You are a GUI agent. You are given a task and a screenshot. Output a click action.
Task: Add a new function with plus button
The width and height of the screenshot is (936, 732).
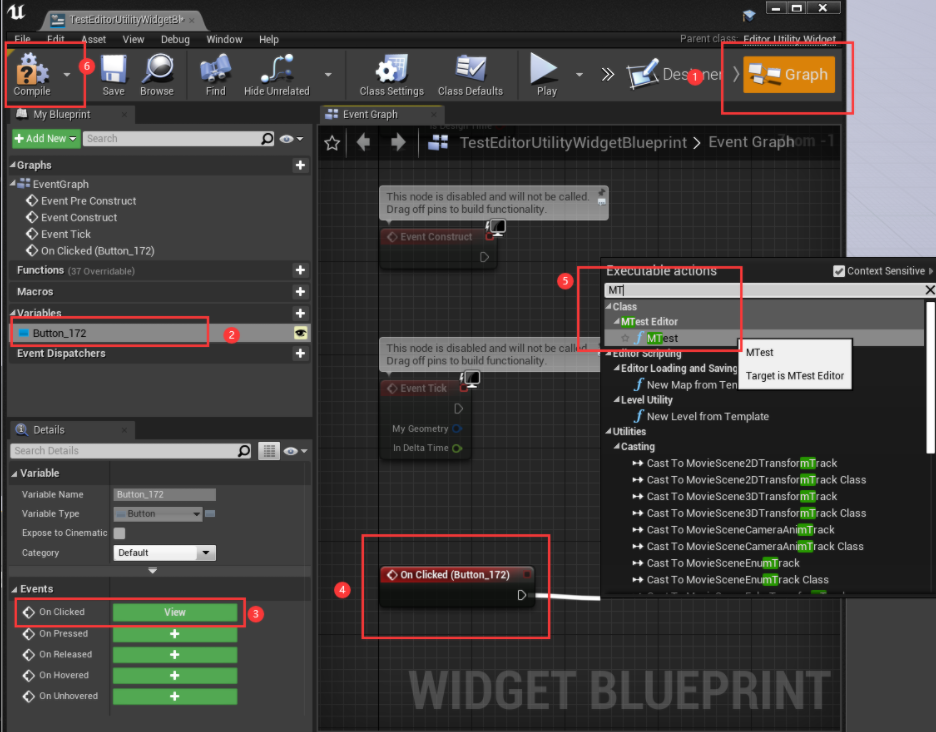click(300, 270)
